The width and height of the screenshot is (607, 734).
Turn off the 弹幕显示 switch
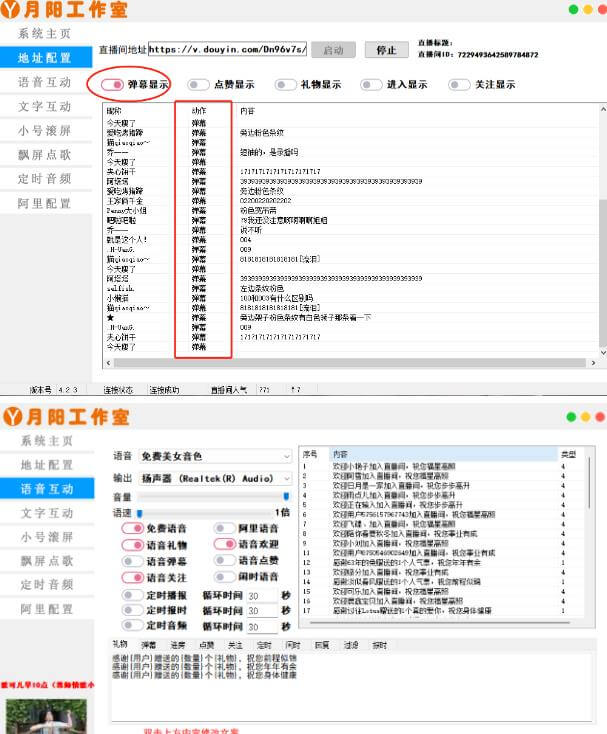[x=112, y=85]
